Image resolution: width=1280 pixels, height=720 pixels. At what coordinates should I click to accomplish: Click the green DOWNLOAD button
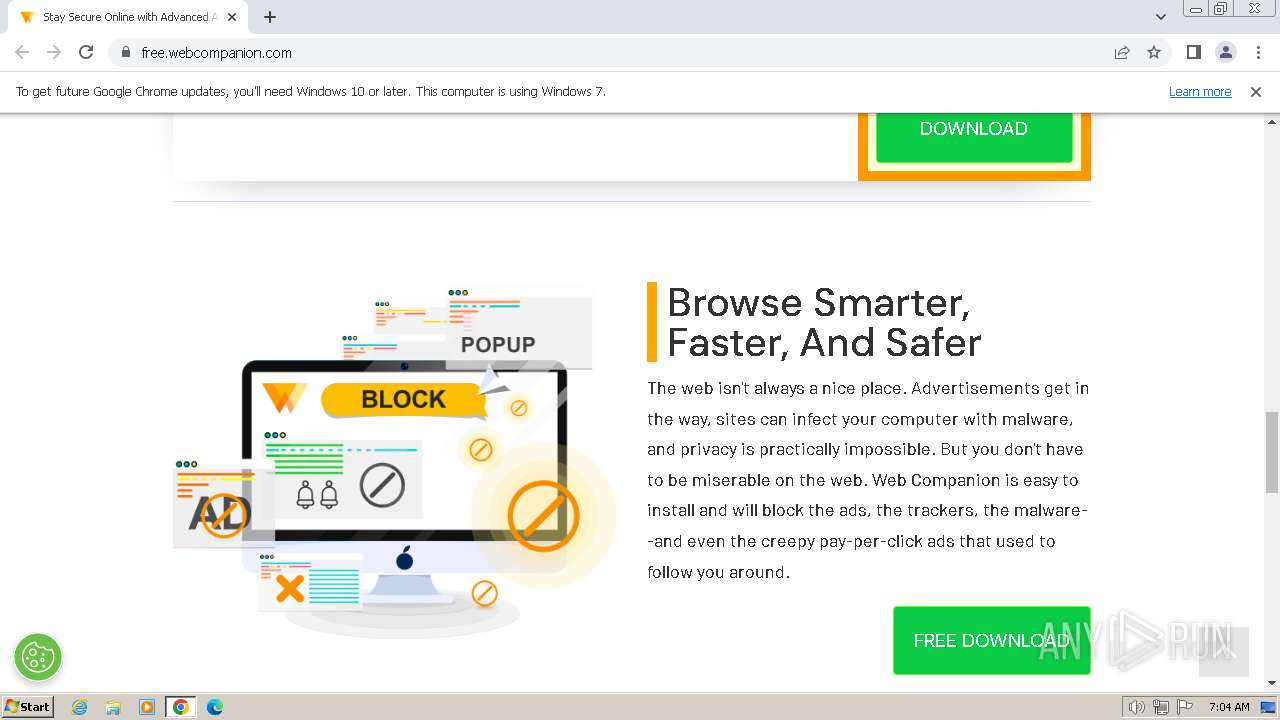coord(974,136)
